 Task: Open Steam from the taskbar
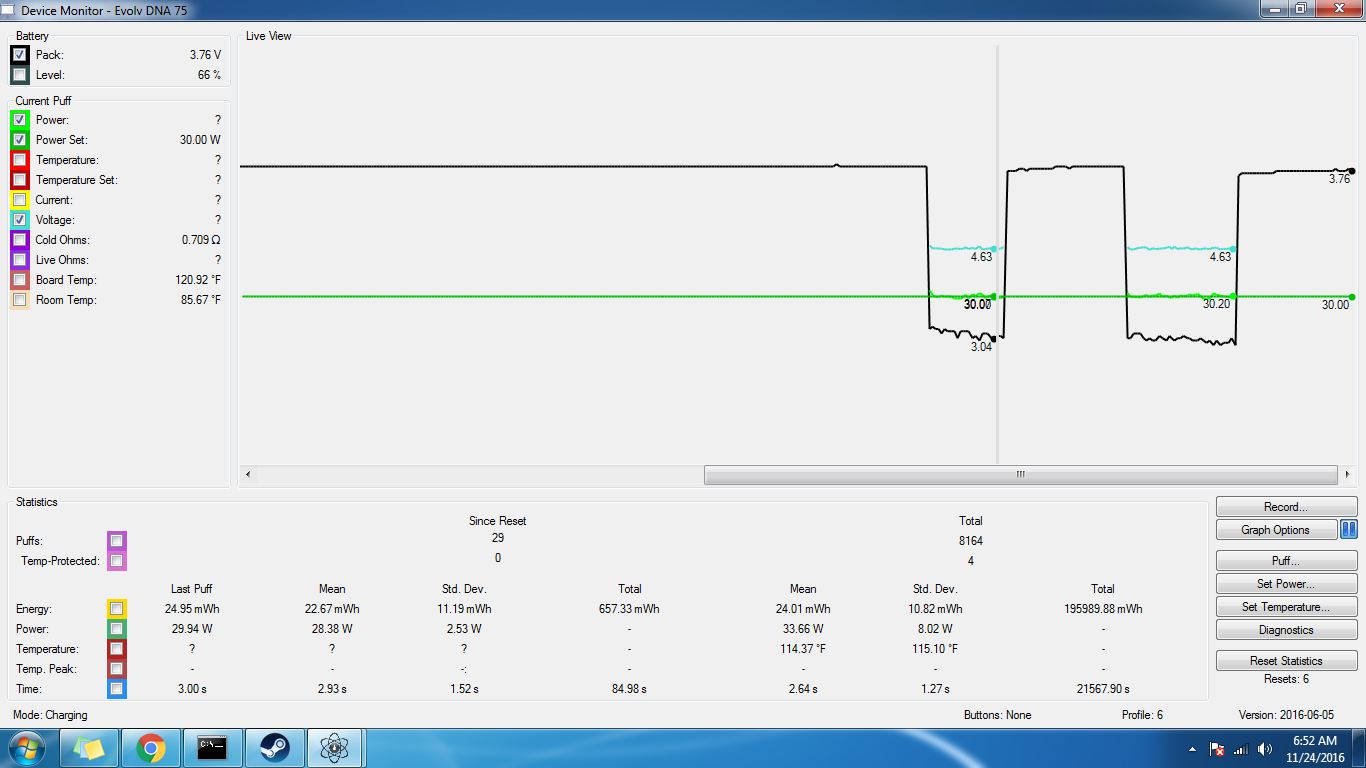(274, 748)
